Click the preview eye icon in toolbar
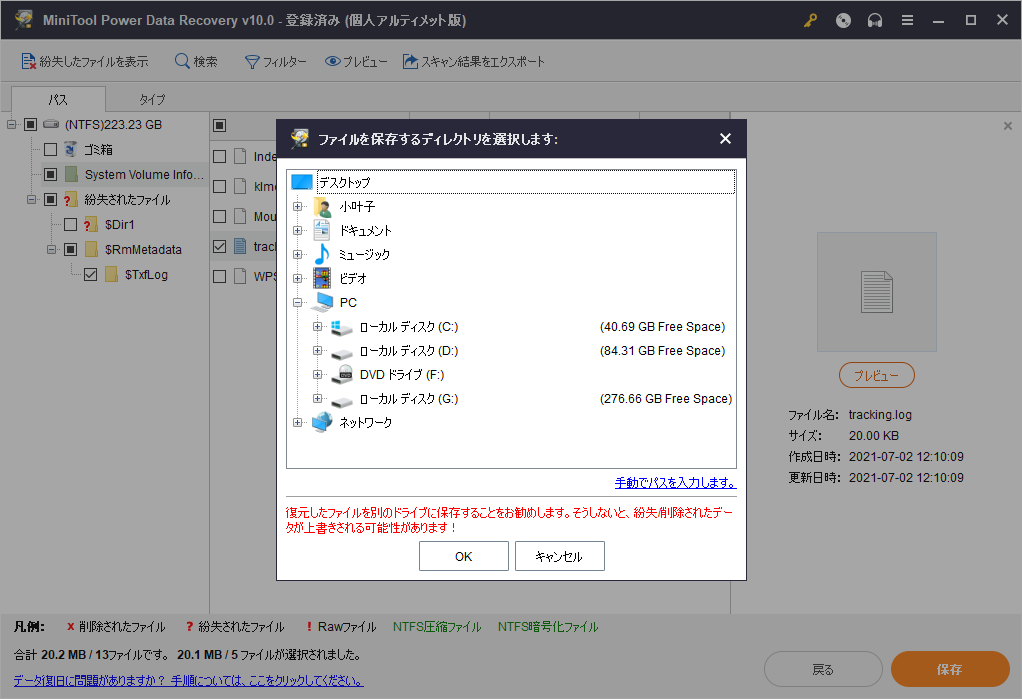Viewport: 1022px width, 699px height. point(333,62)
